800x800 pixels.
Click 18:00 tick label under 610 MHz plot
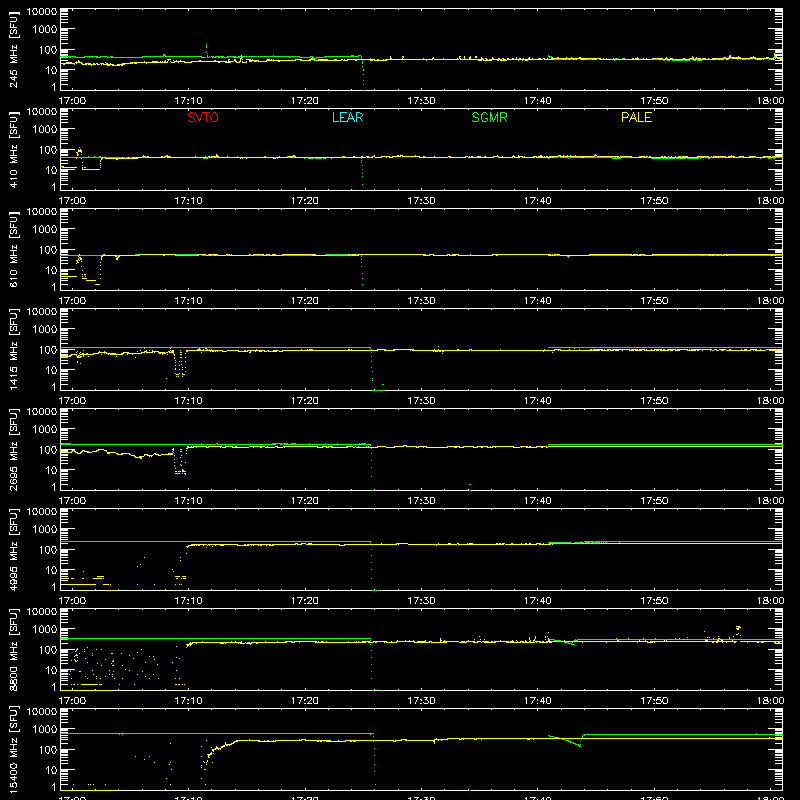click(x=770, y=301)
